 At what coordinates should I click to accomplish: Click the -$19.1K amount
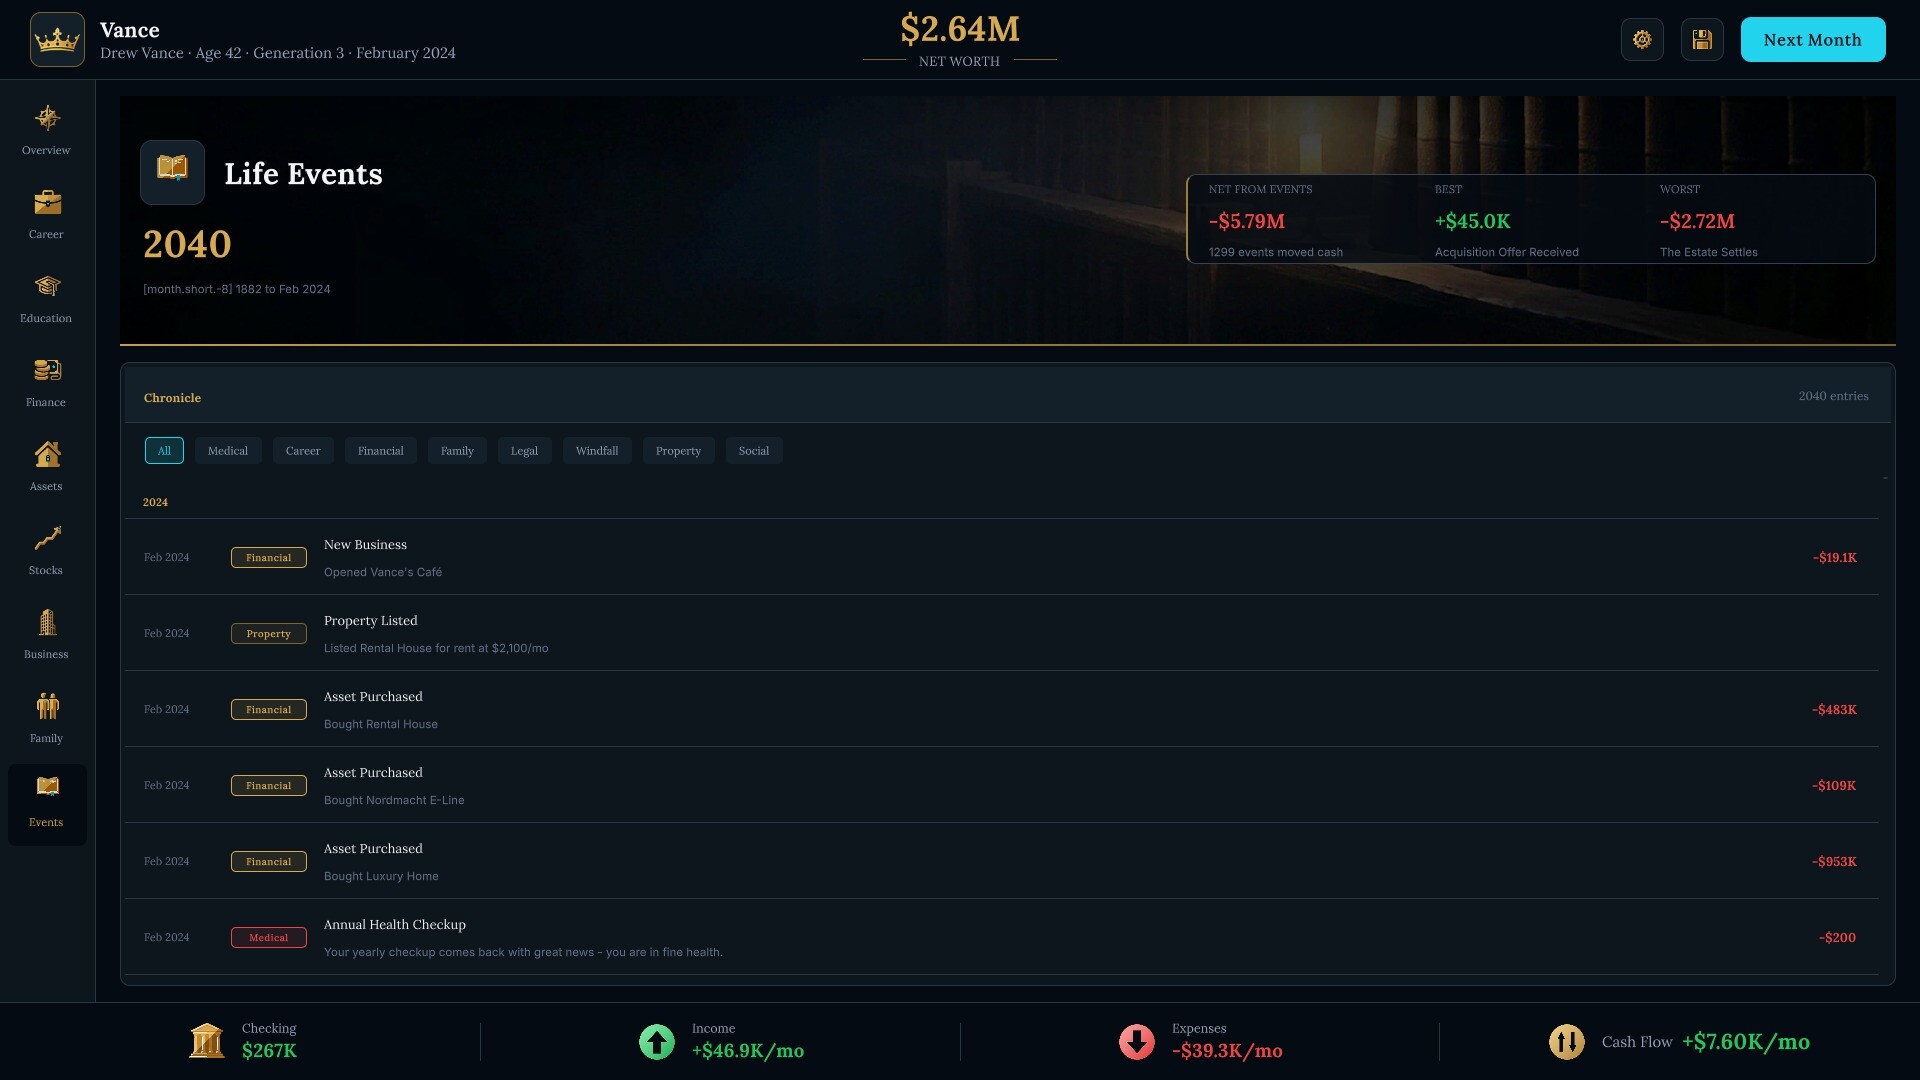click(x=1834, y=558)
